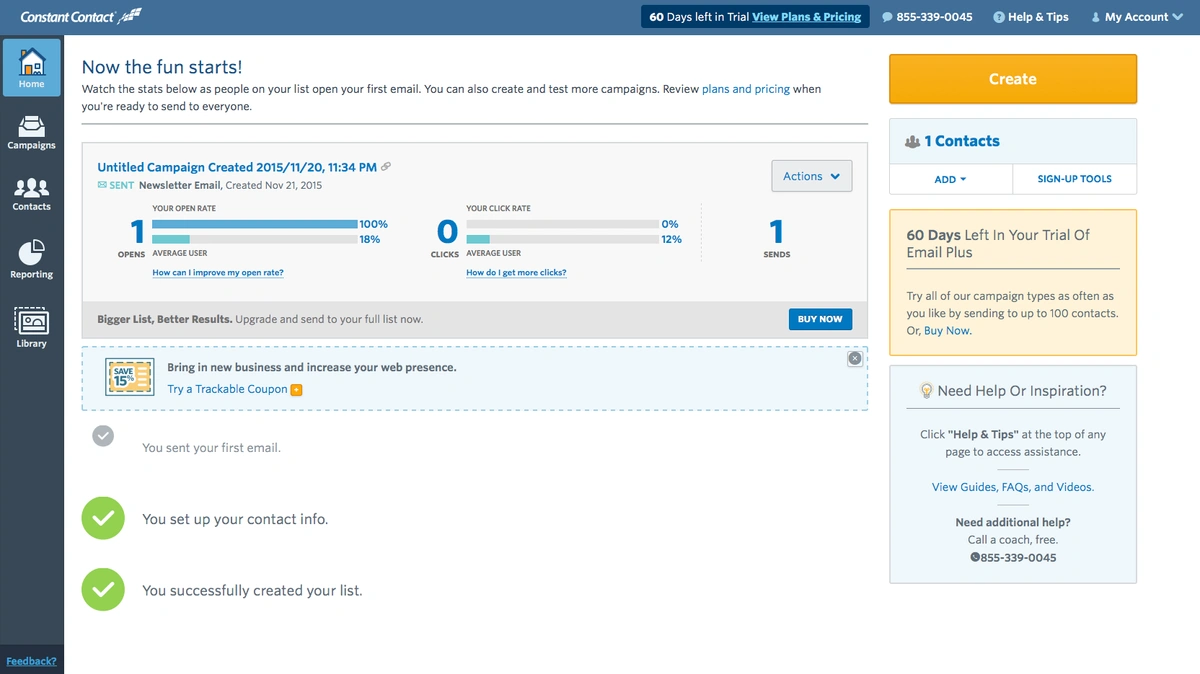Click the gray checkmark for first email
Screen dimensions: 1200x674
103,436
